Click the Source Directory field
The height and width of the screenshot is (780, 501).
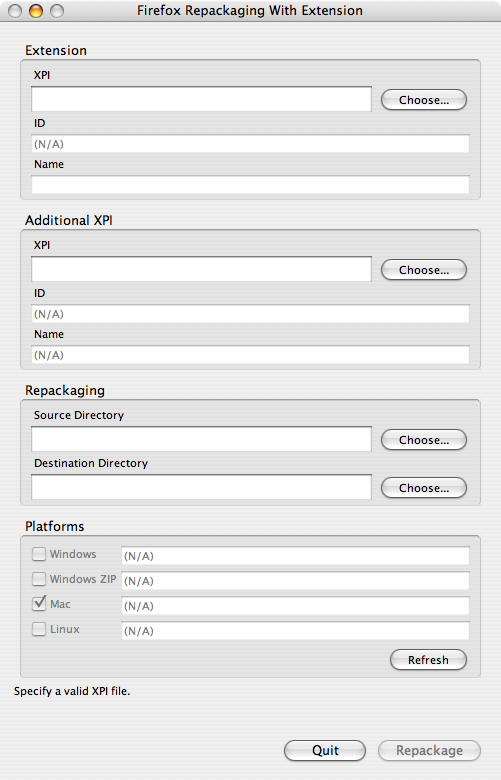click(201, 439)
